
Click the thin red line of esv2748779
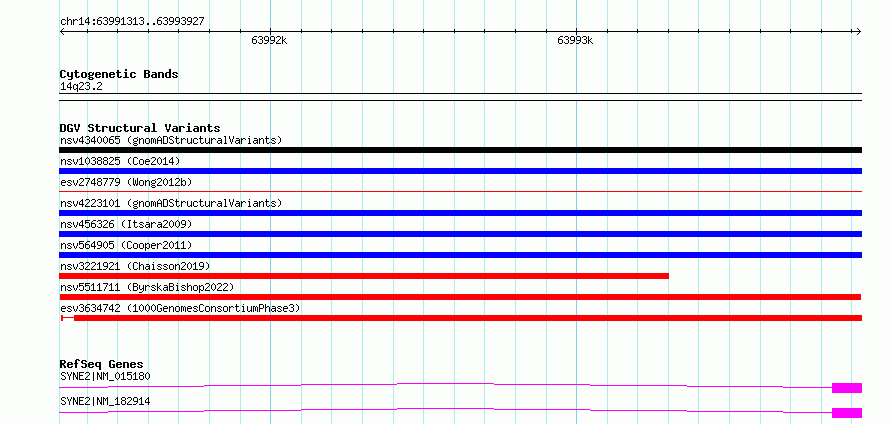(460, 191)
